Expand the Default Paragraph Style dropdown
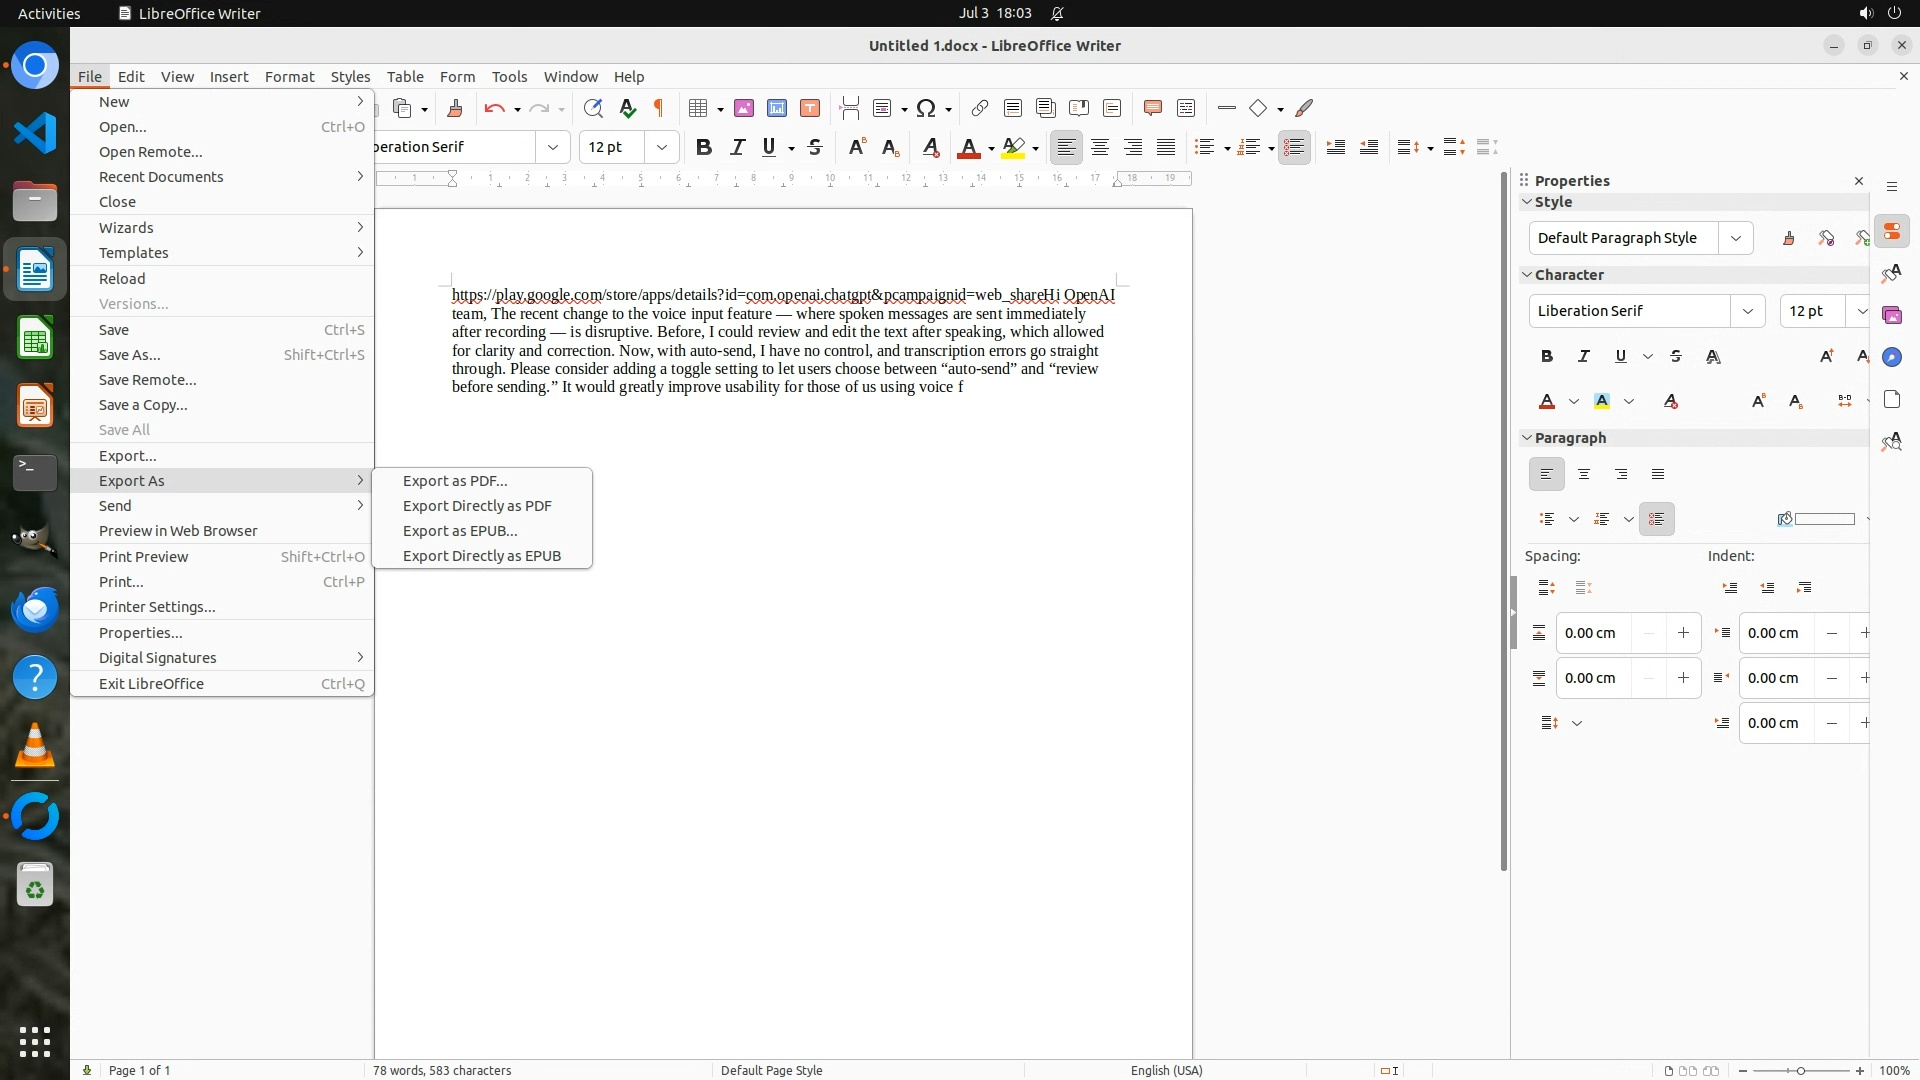The image size is (1920, 1080). (x=1736, y=238)
